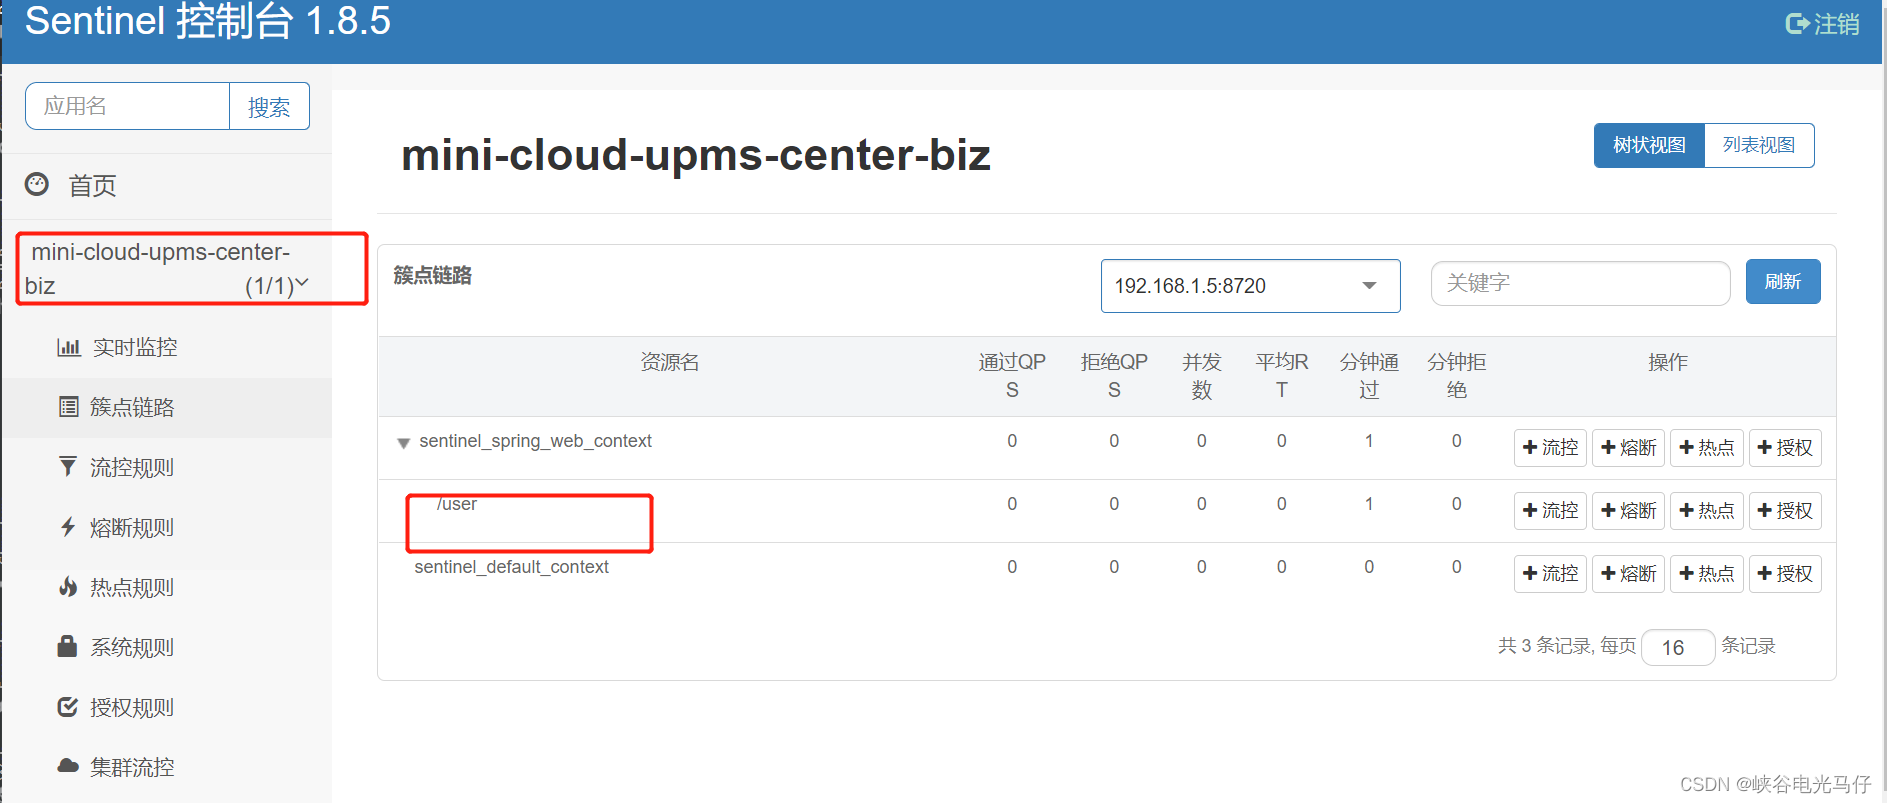Click the 共 3 条记录 pagination text
Image resolution: width=1887 pixels, height=803 pixels.
(1545, 646)
